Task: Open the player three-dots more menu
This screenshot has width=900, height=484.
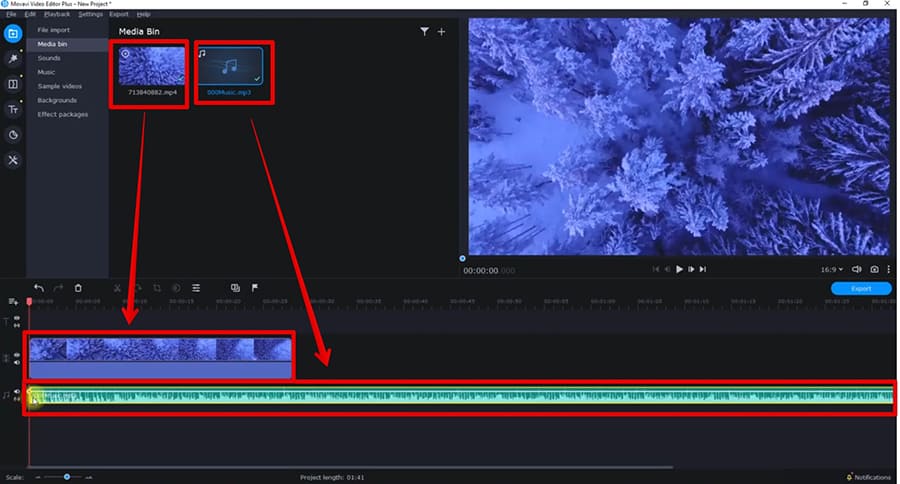Action: click(889, 269)
